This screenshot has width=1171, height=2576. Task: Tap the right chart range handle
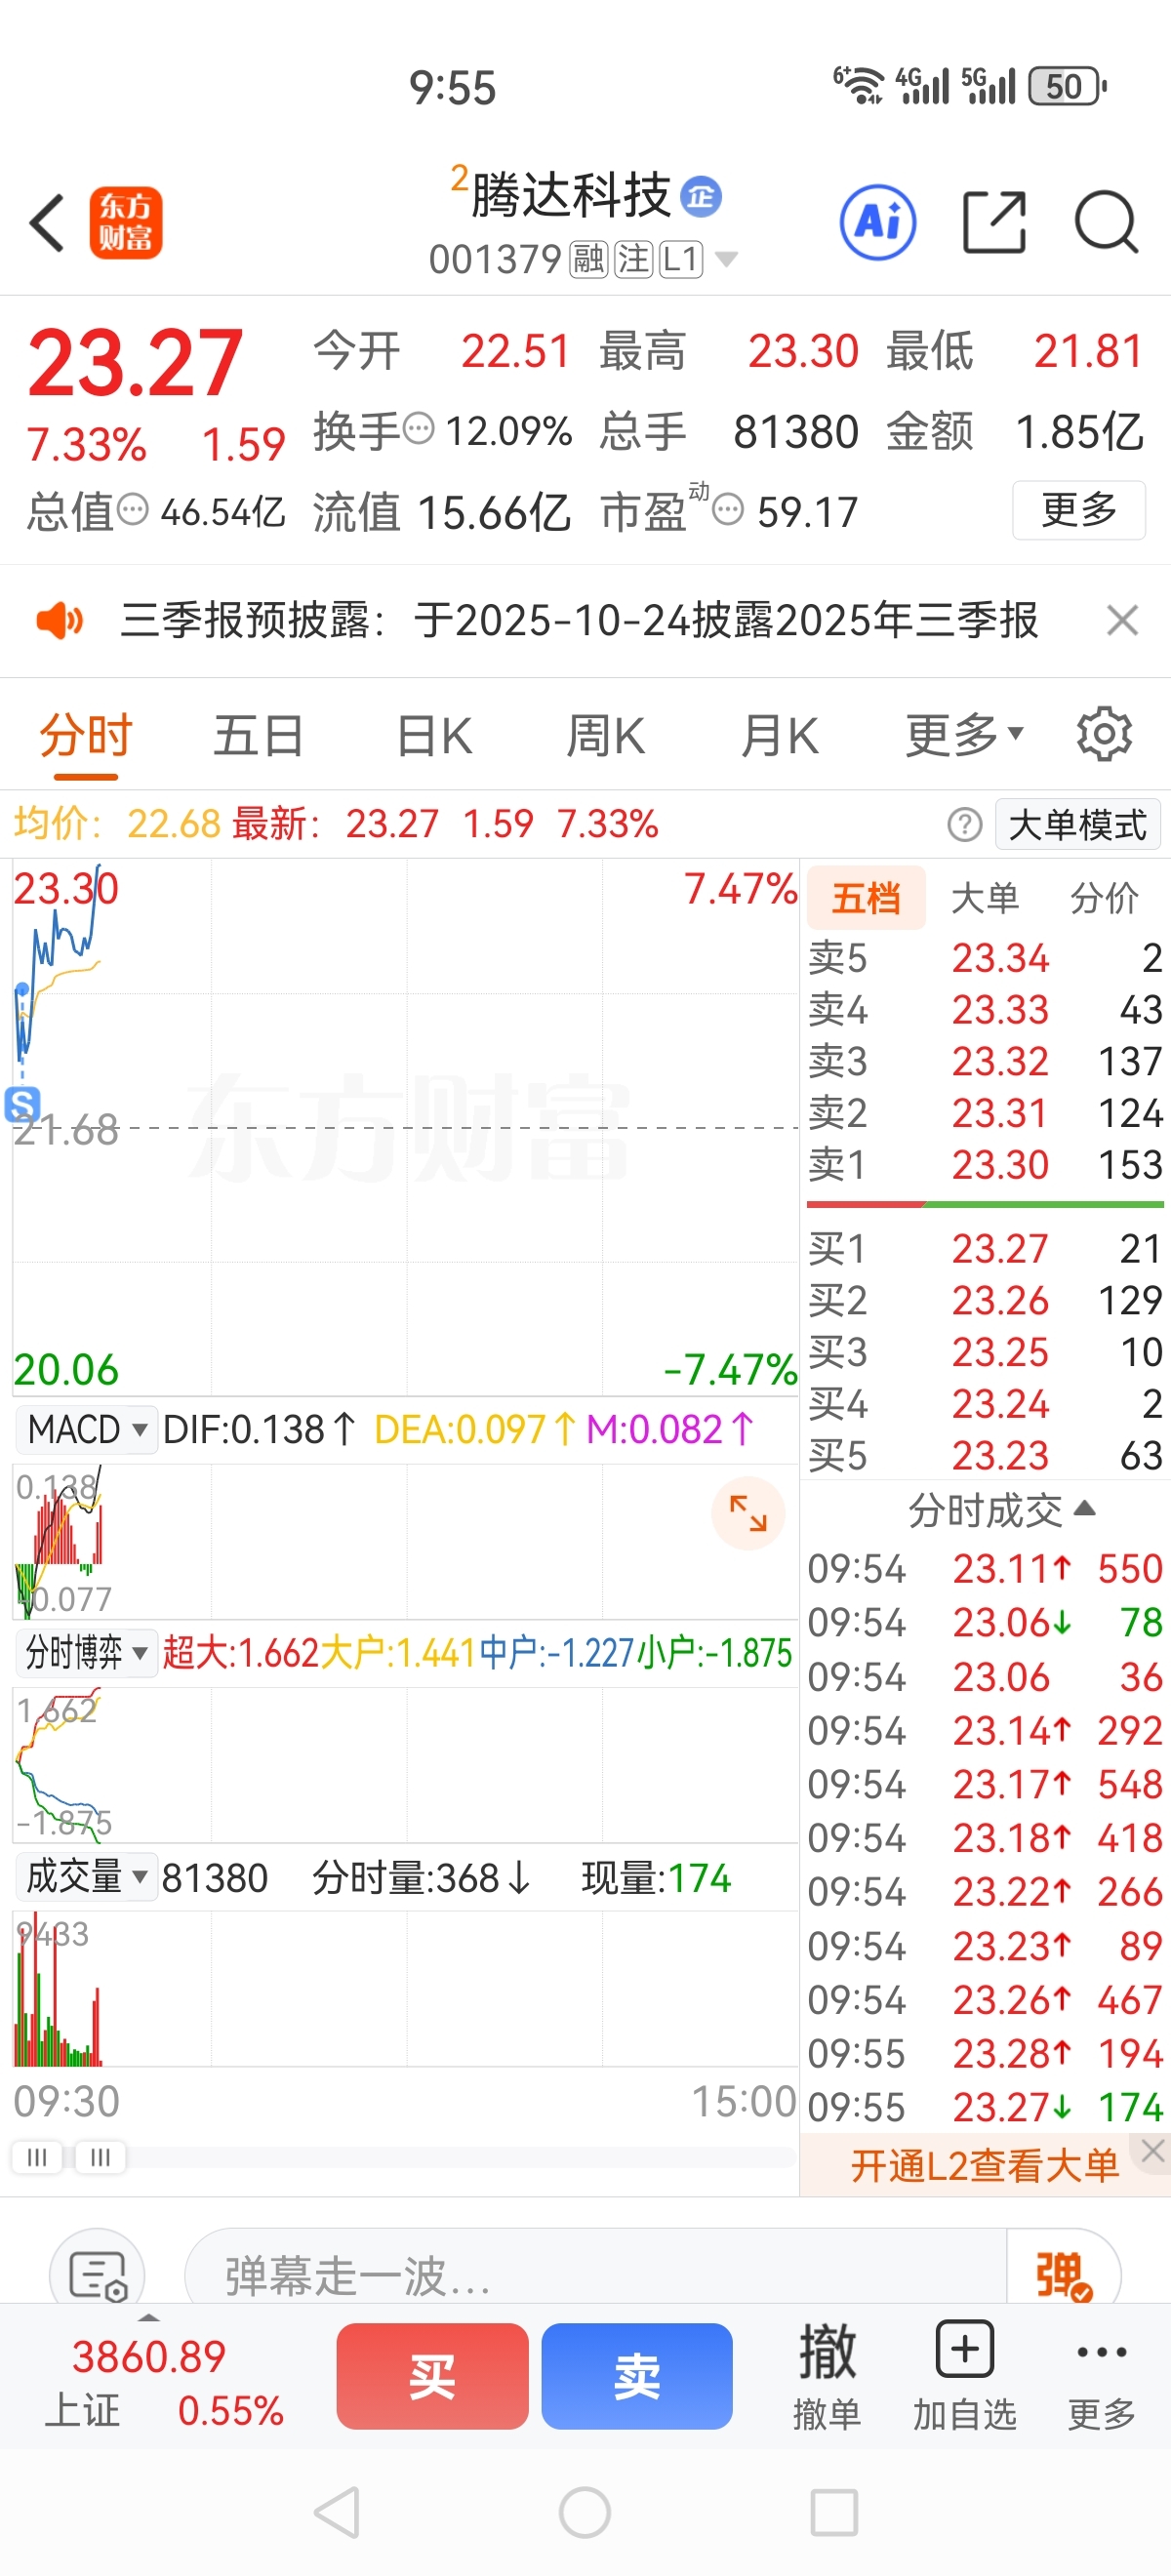click(100, 2157)
